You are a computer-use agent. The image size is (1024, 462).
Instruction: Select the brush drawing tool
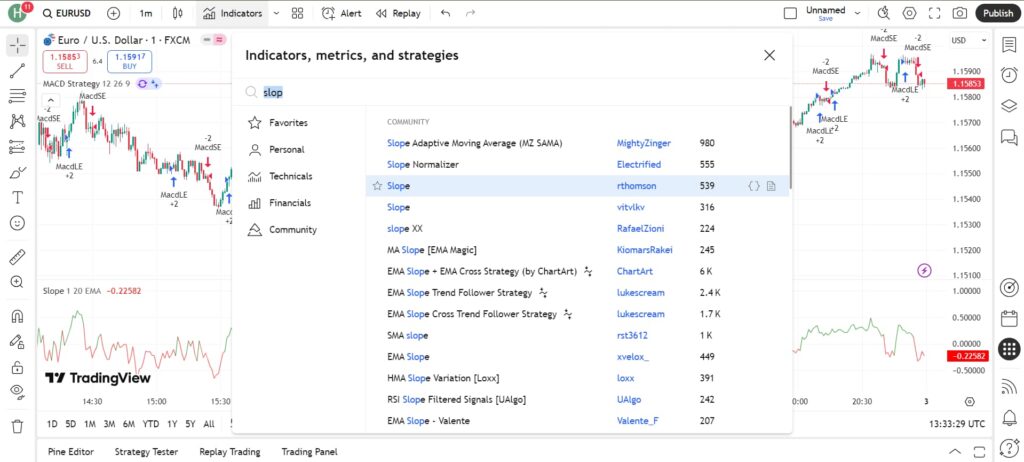click(18, 173)
